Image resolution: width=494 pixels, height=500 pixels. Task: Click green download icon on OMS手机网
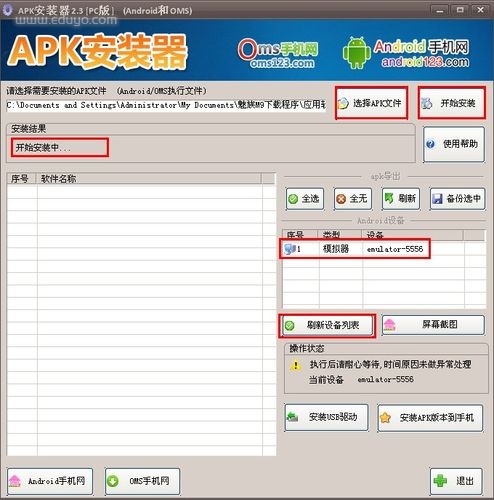tap(113, 481)
